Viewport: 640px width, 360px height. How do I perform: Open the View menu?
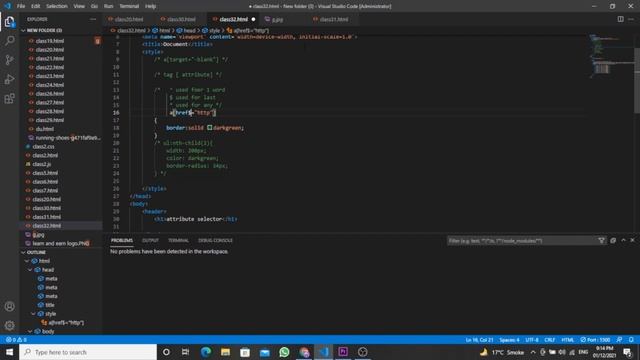point(79,6)
